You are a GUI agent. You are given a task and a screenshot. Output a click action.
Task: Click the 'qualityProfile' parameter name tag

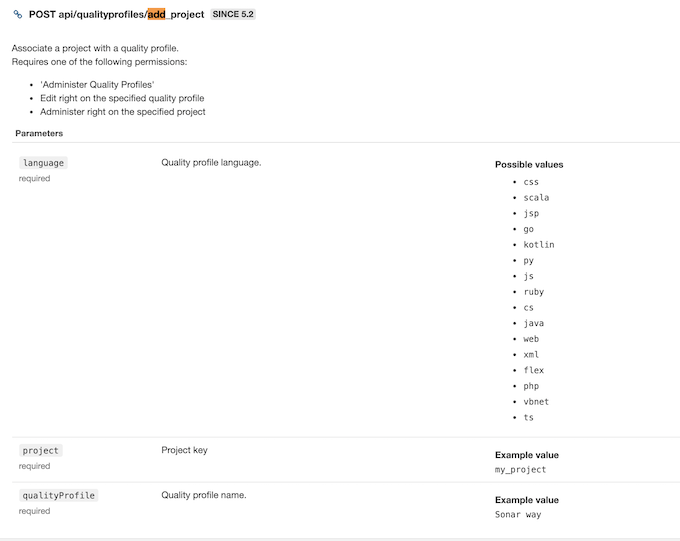(59, 496)
